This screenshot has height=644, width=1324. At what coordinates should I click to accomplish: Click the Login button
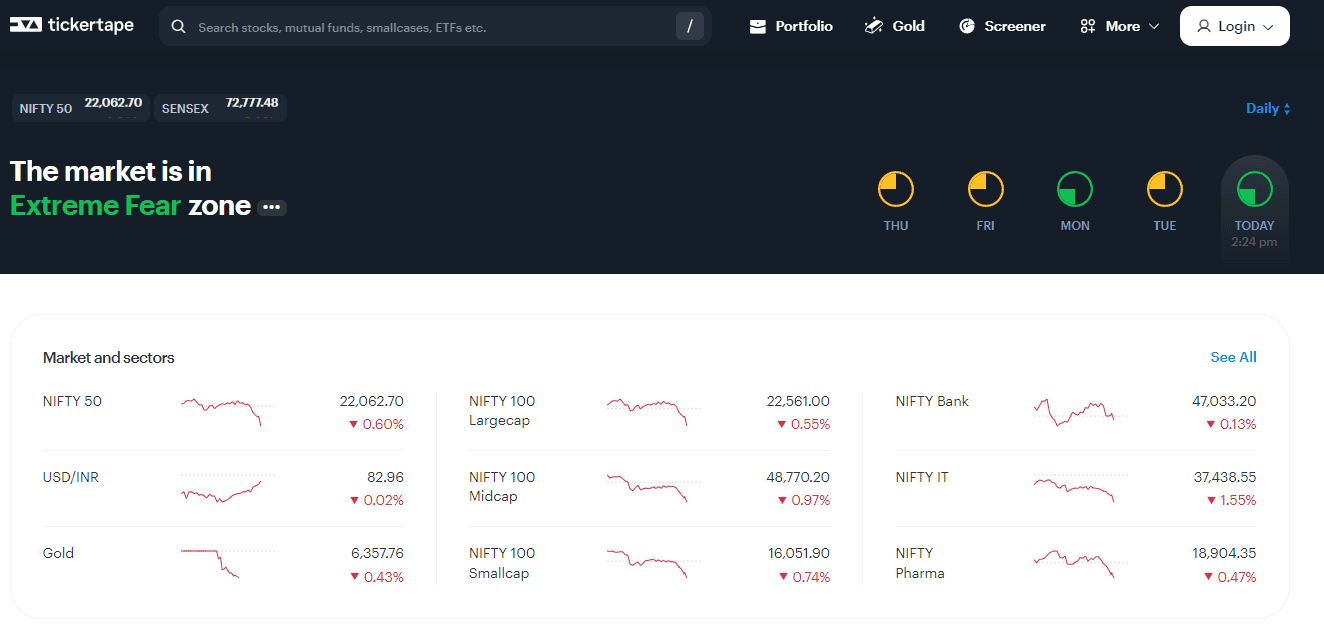1235,26
